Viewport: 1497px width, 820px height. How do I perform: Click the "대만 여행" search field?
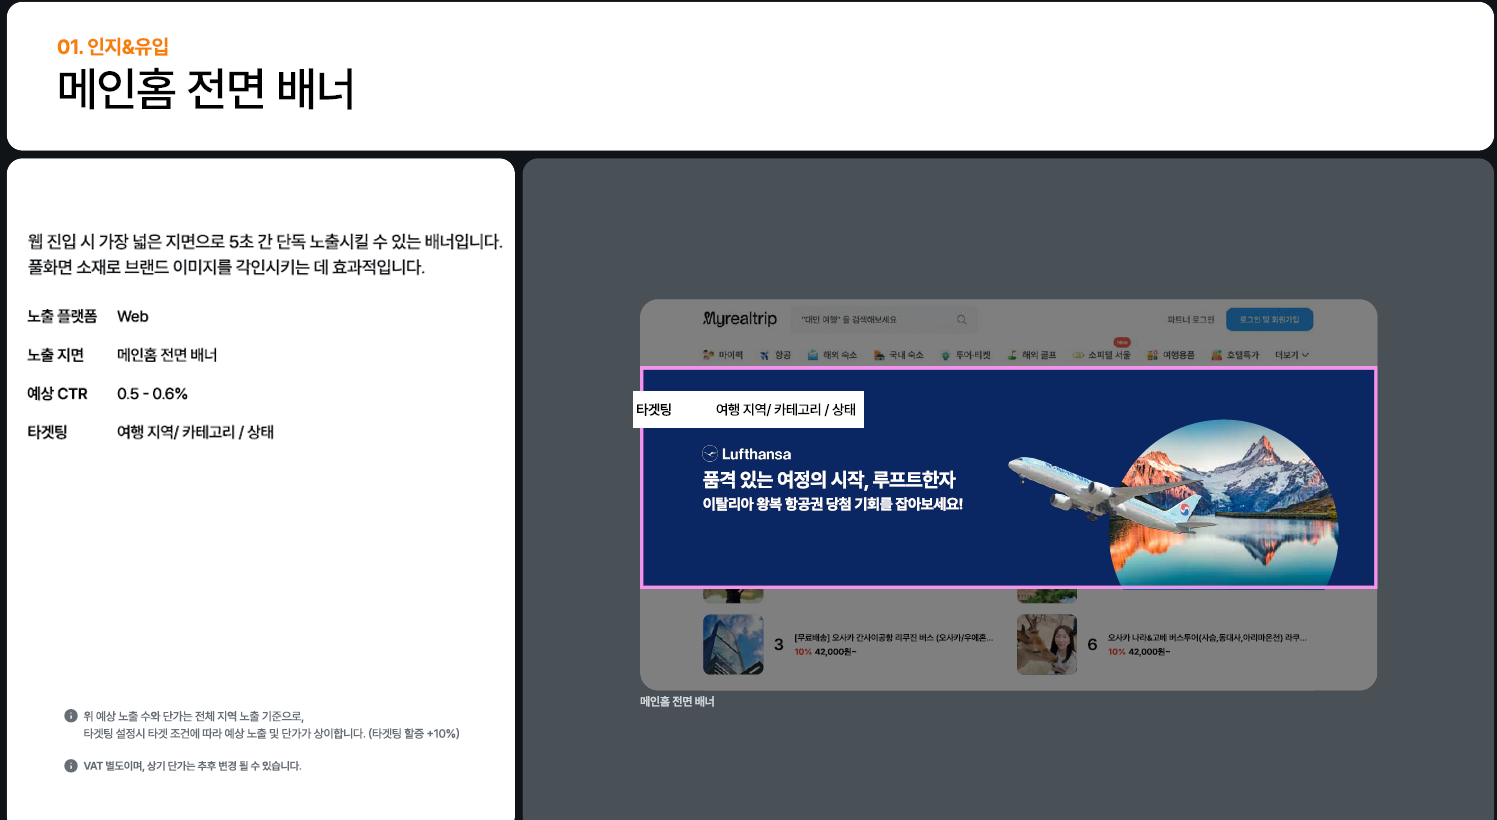(x=884, y=320)
